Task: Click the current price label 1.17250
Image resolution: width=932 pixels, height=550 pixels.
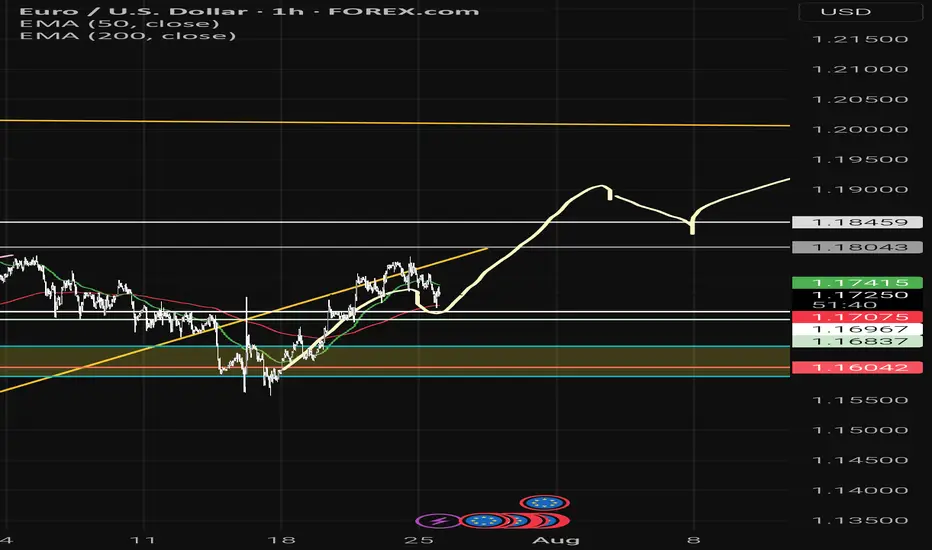Action: (x=860, y=295)
